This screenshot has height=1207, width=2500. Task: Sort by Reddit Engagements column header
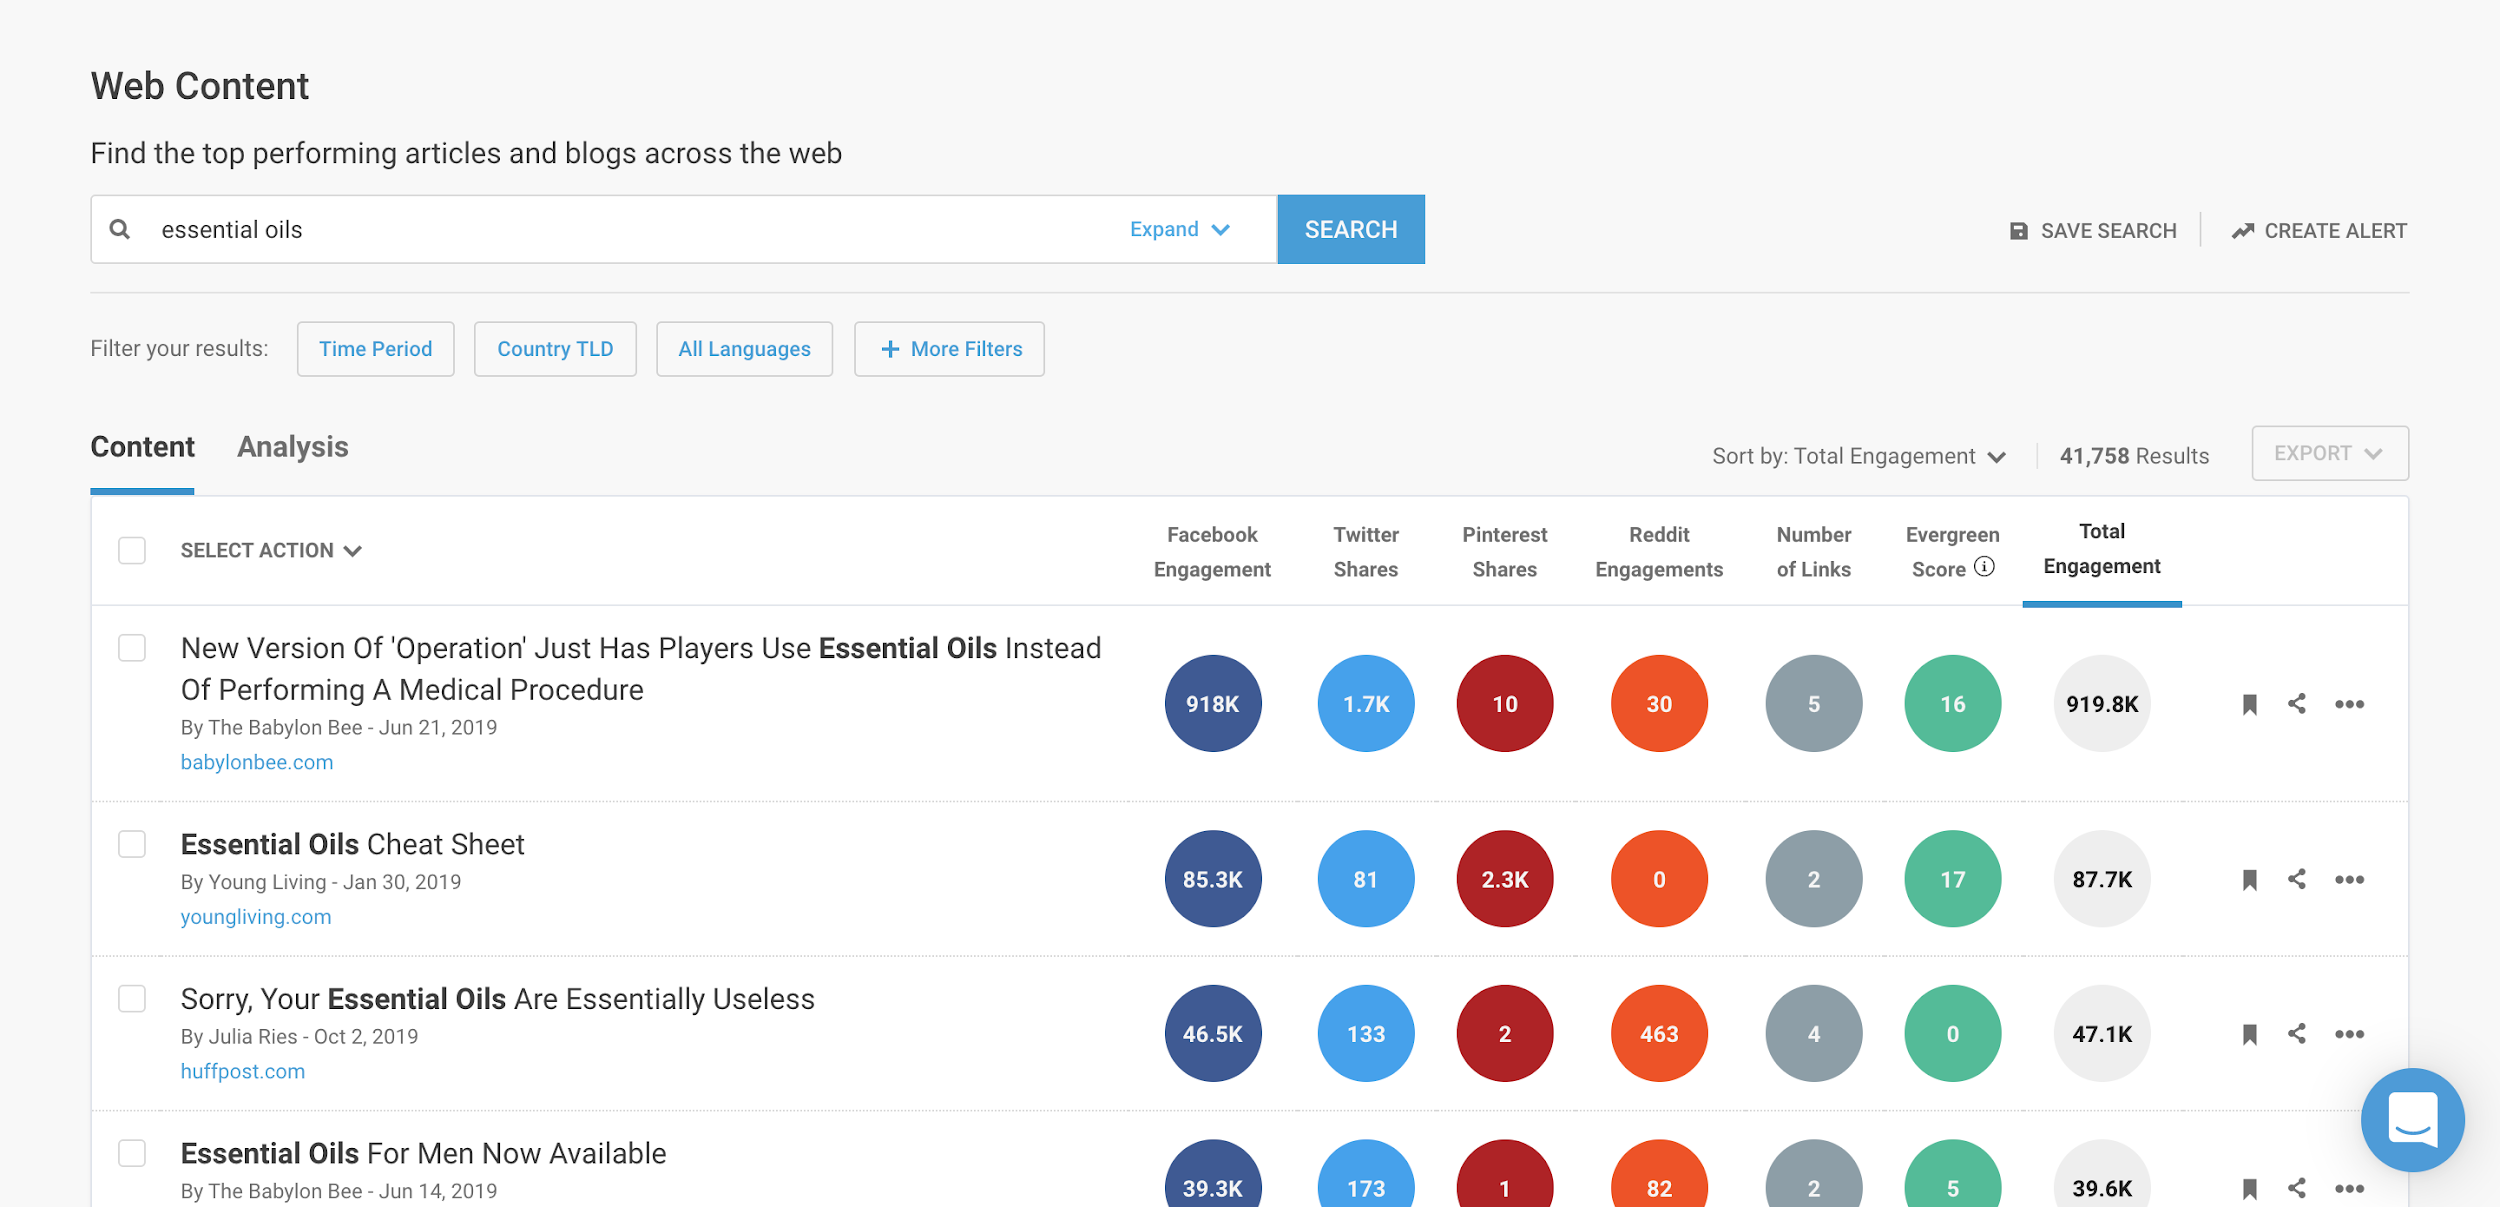pos(1659,552)
